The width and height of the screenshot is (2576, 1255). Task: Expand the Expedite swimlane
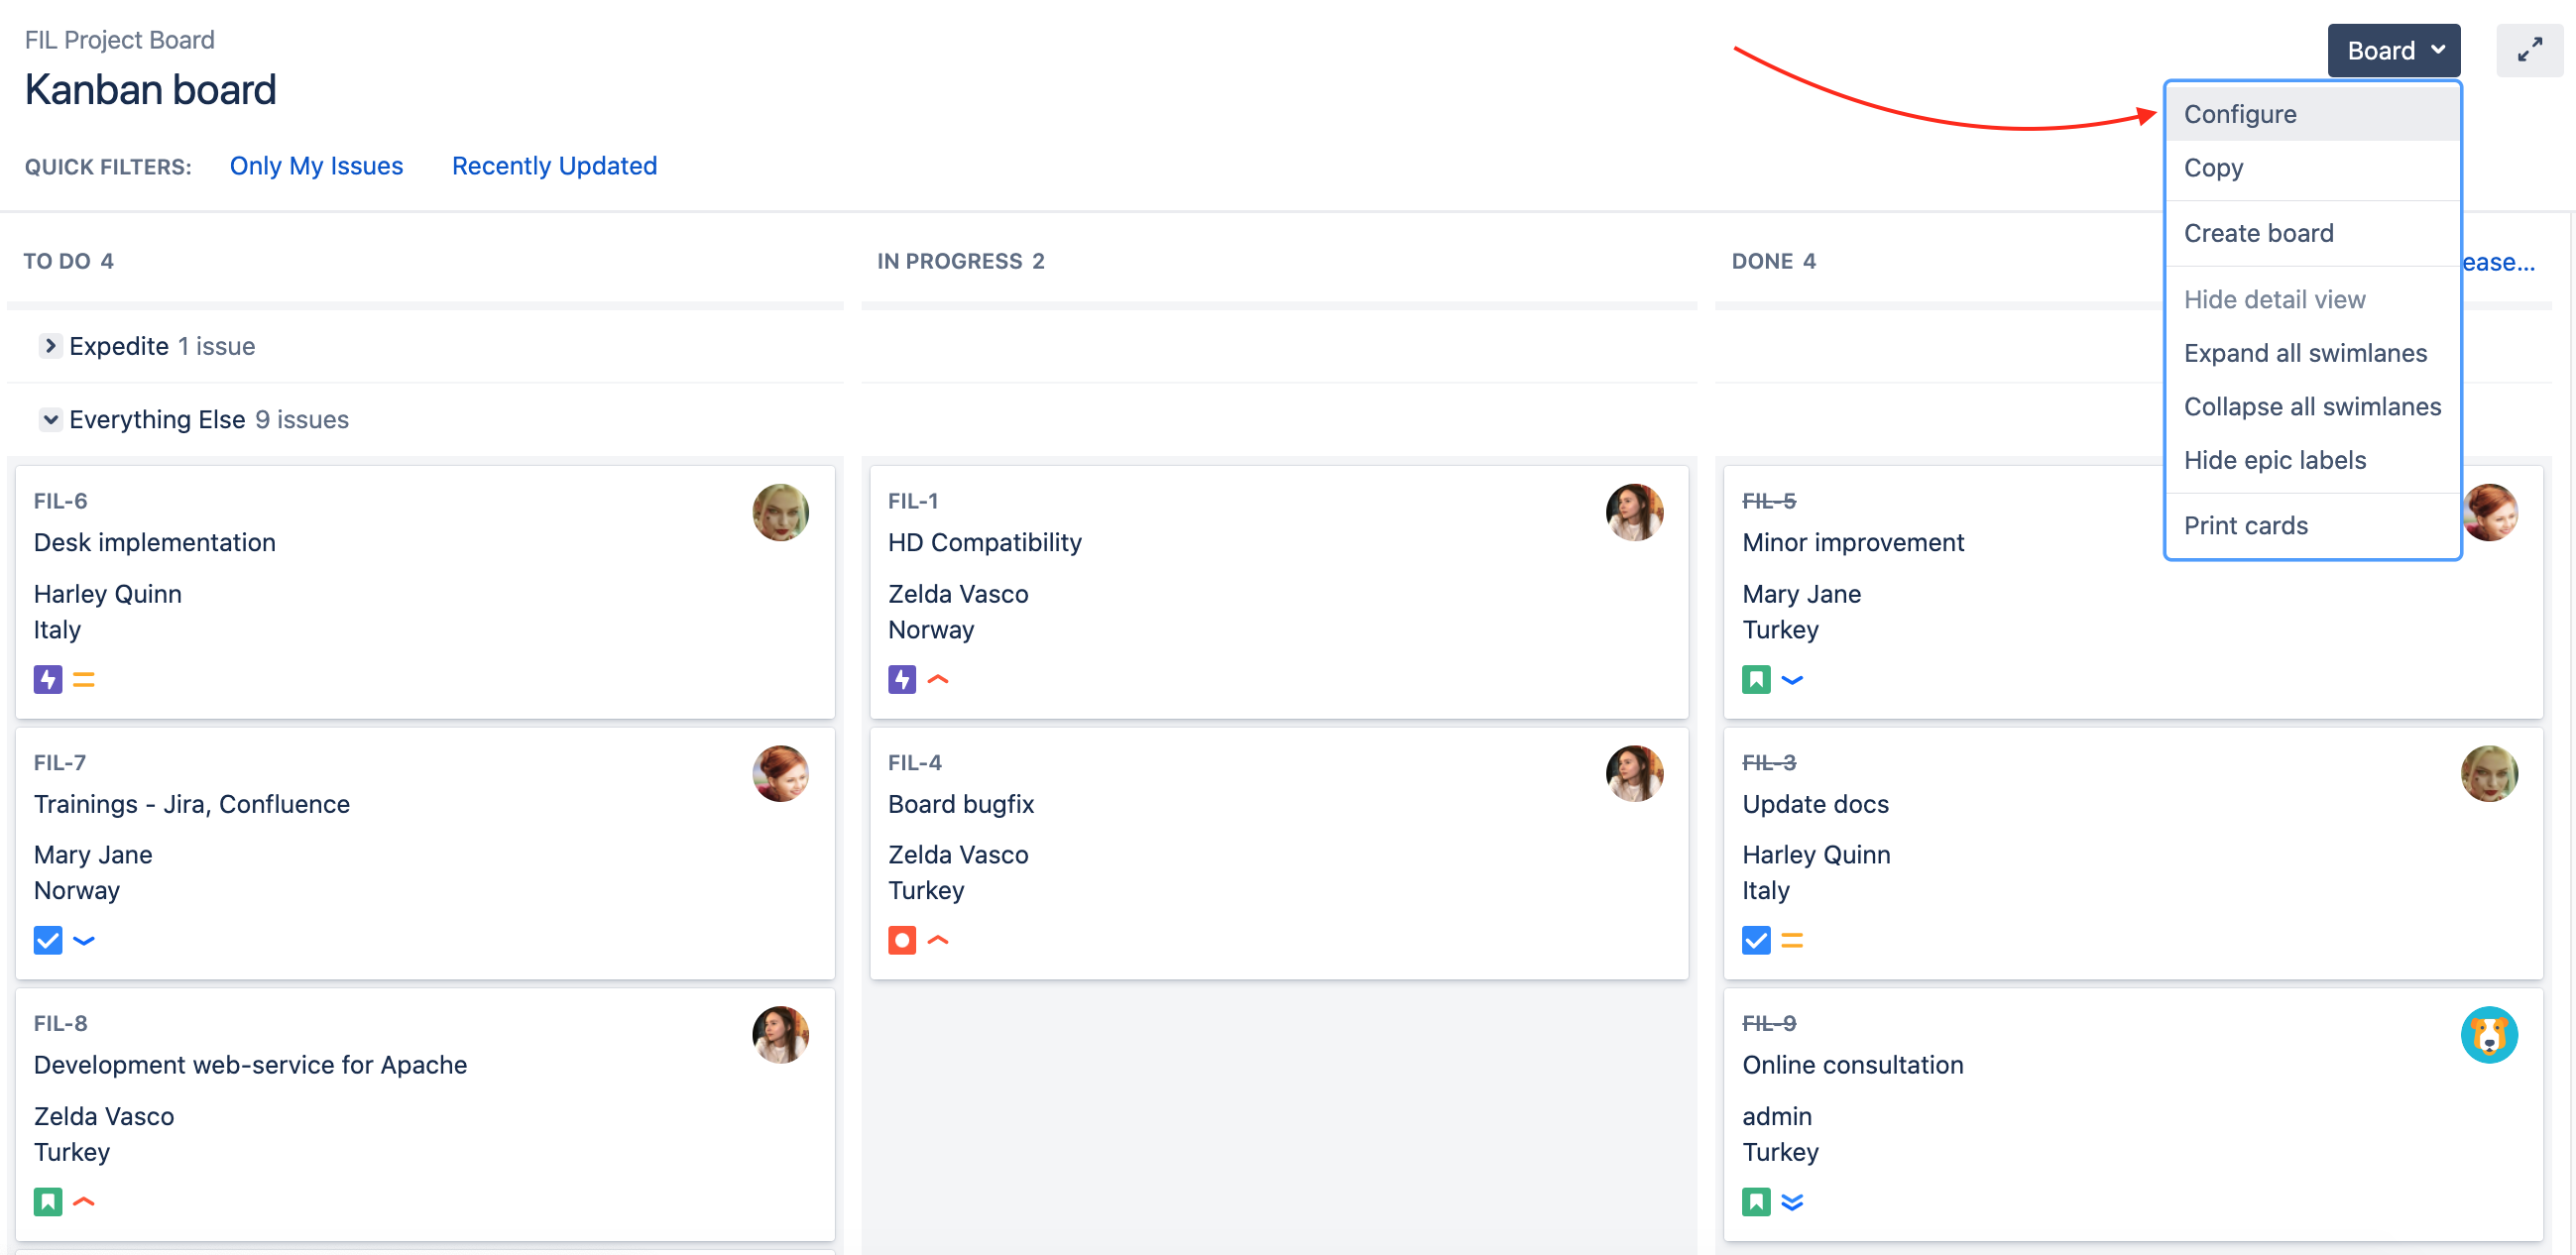pos(50,346)
